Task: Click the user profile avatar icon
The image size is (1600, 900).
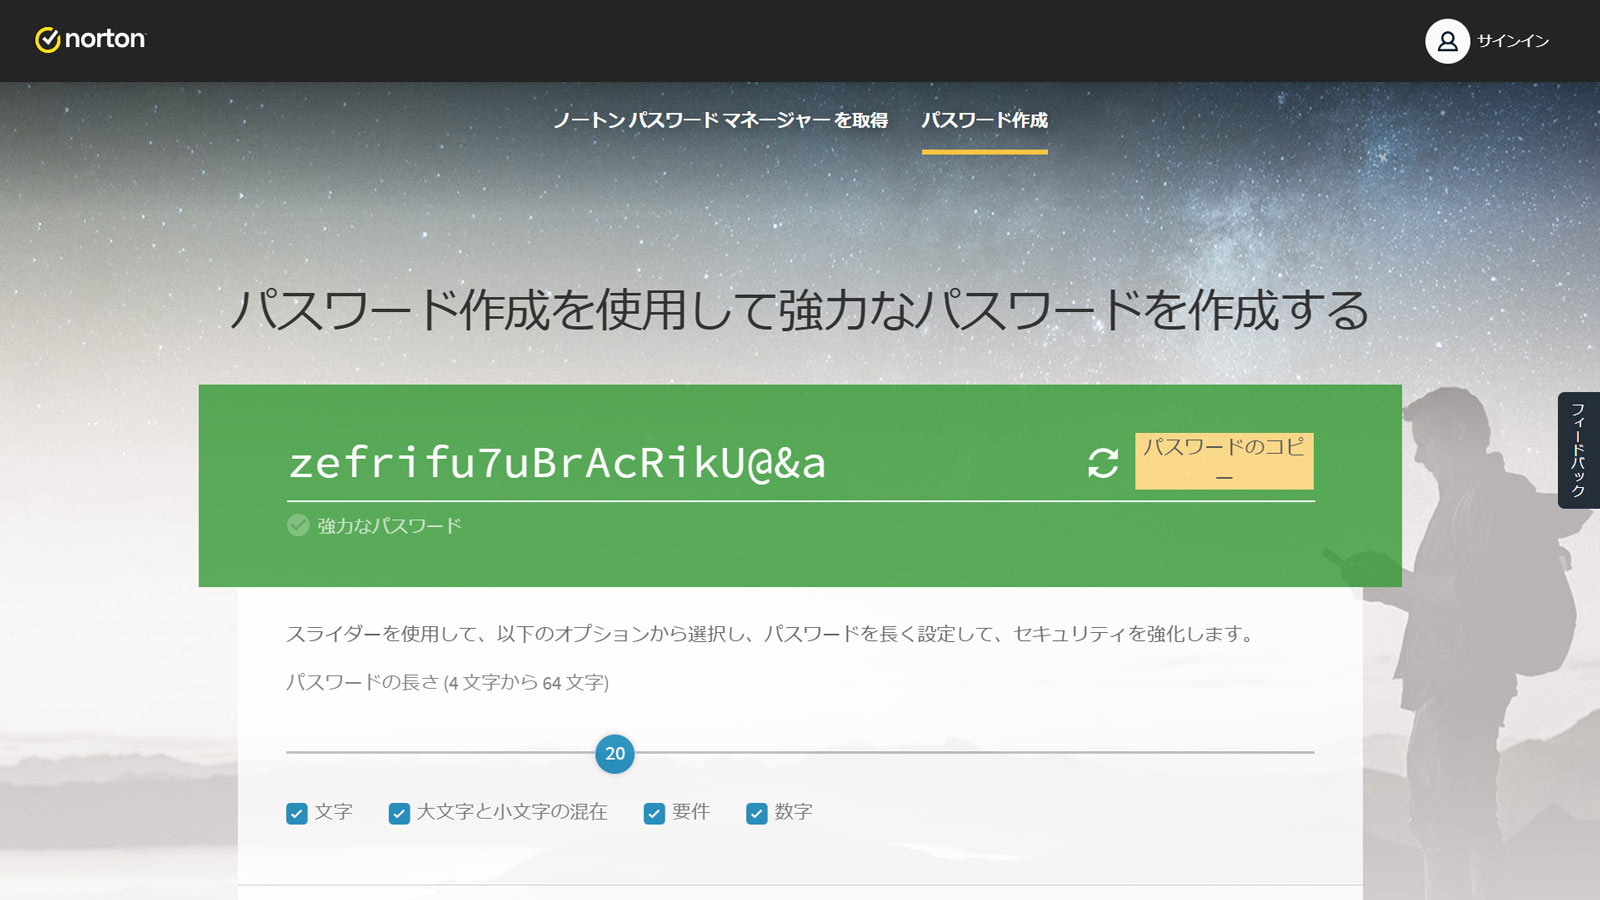Action: tap(1447, 41)
